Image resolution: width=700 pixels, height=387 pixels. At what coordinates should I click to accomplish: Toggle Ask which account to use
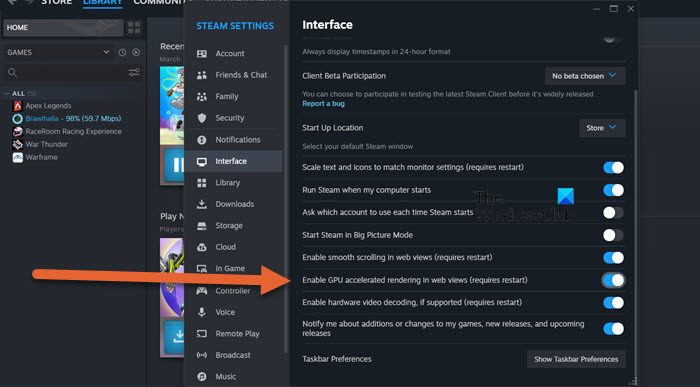click(x=613, y=212)
